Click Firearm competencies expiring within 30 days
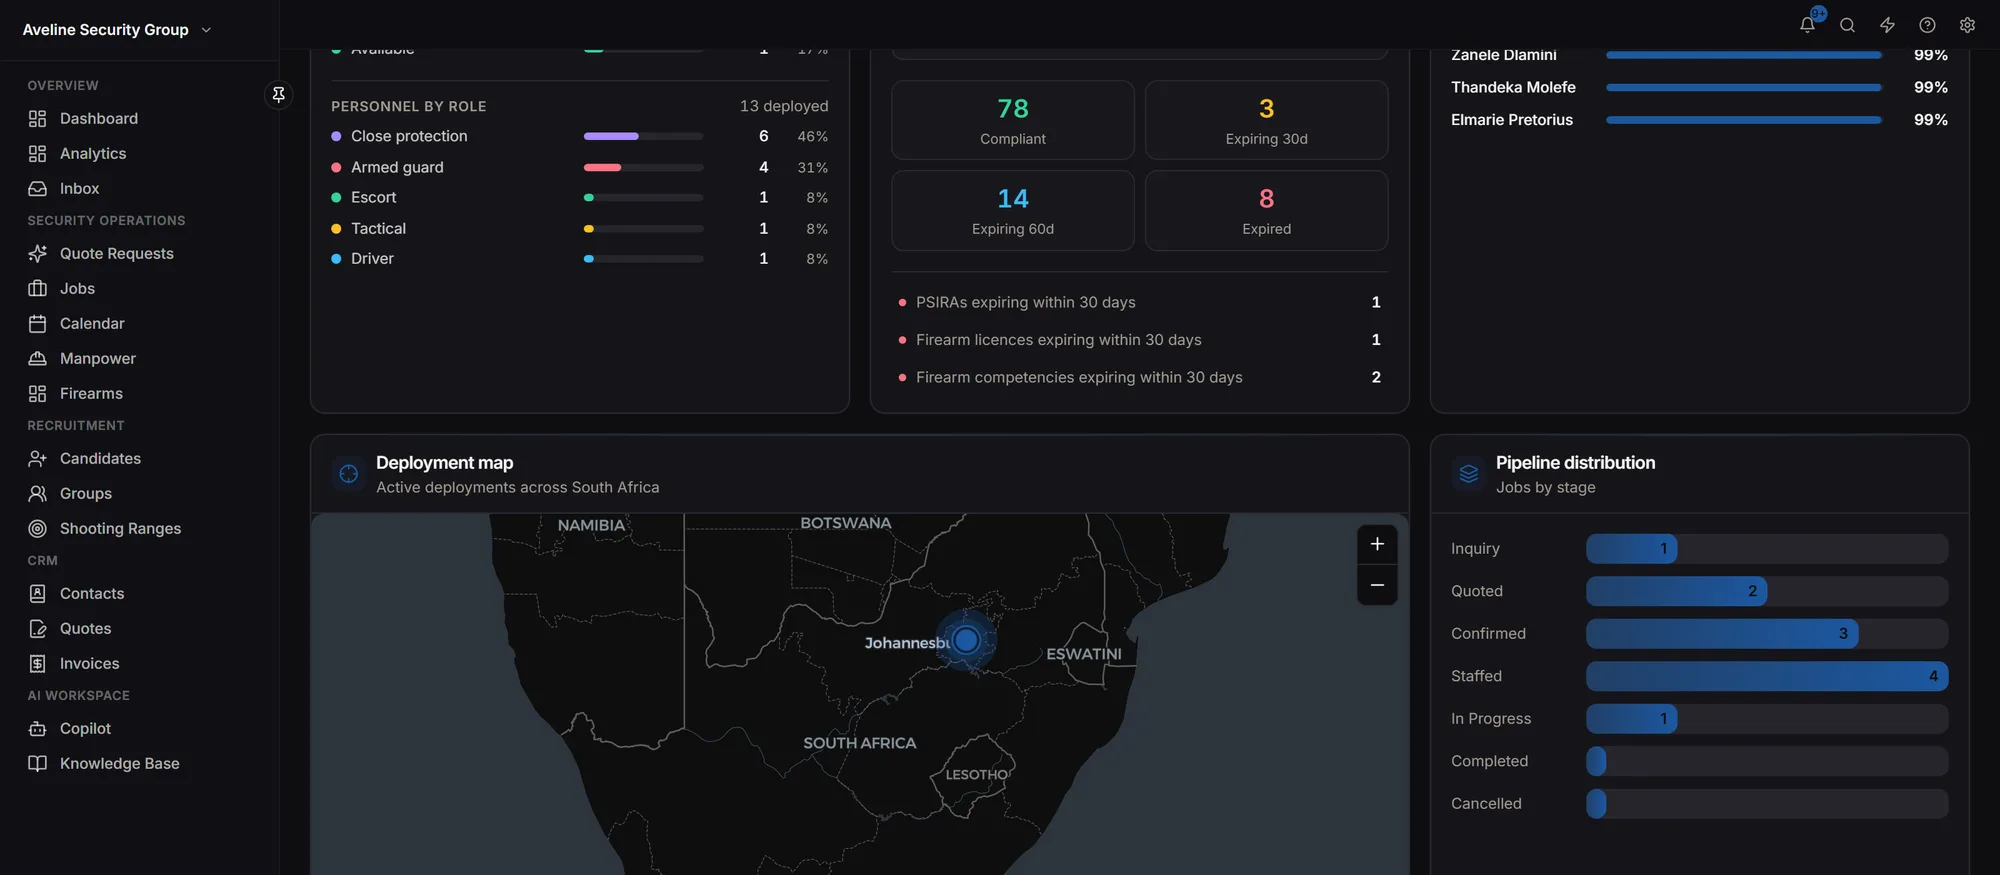 (1140, 377)
